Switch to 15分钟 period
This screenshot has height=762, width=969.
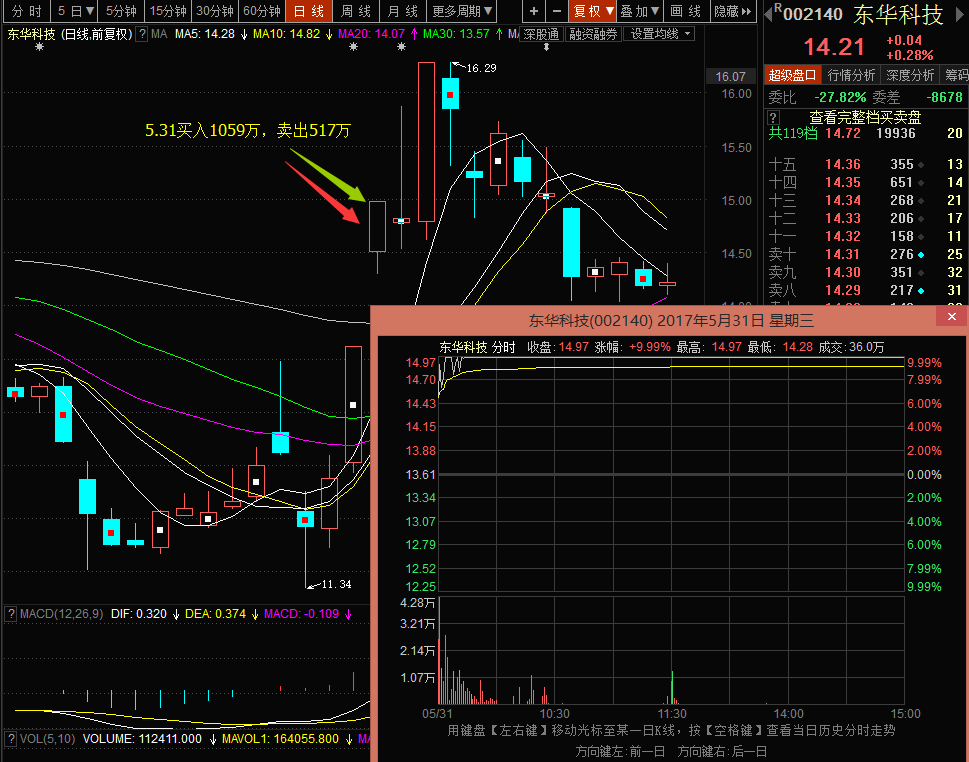(x=168, y=11)
